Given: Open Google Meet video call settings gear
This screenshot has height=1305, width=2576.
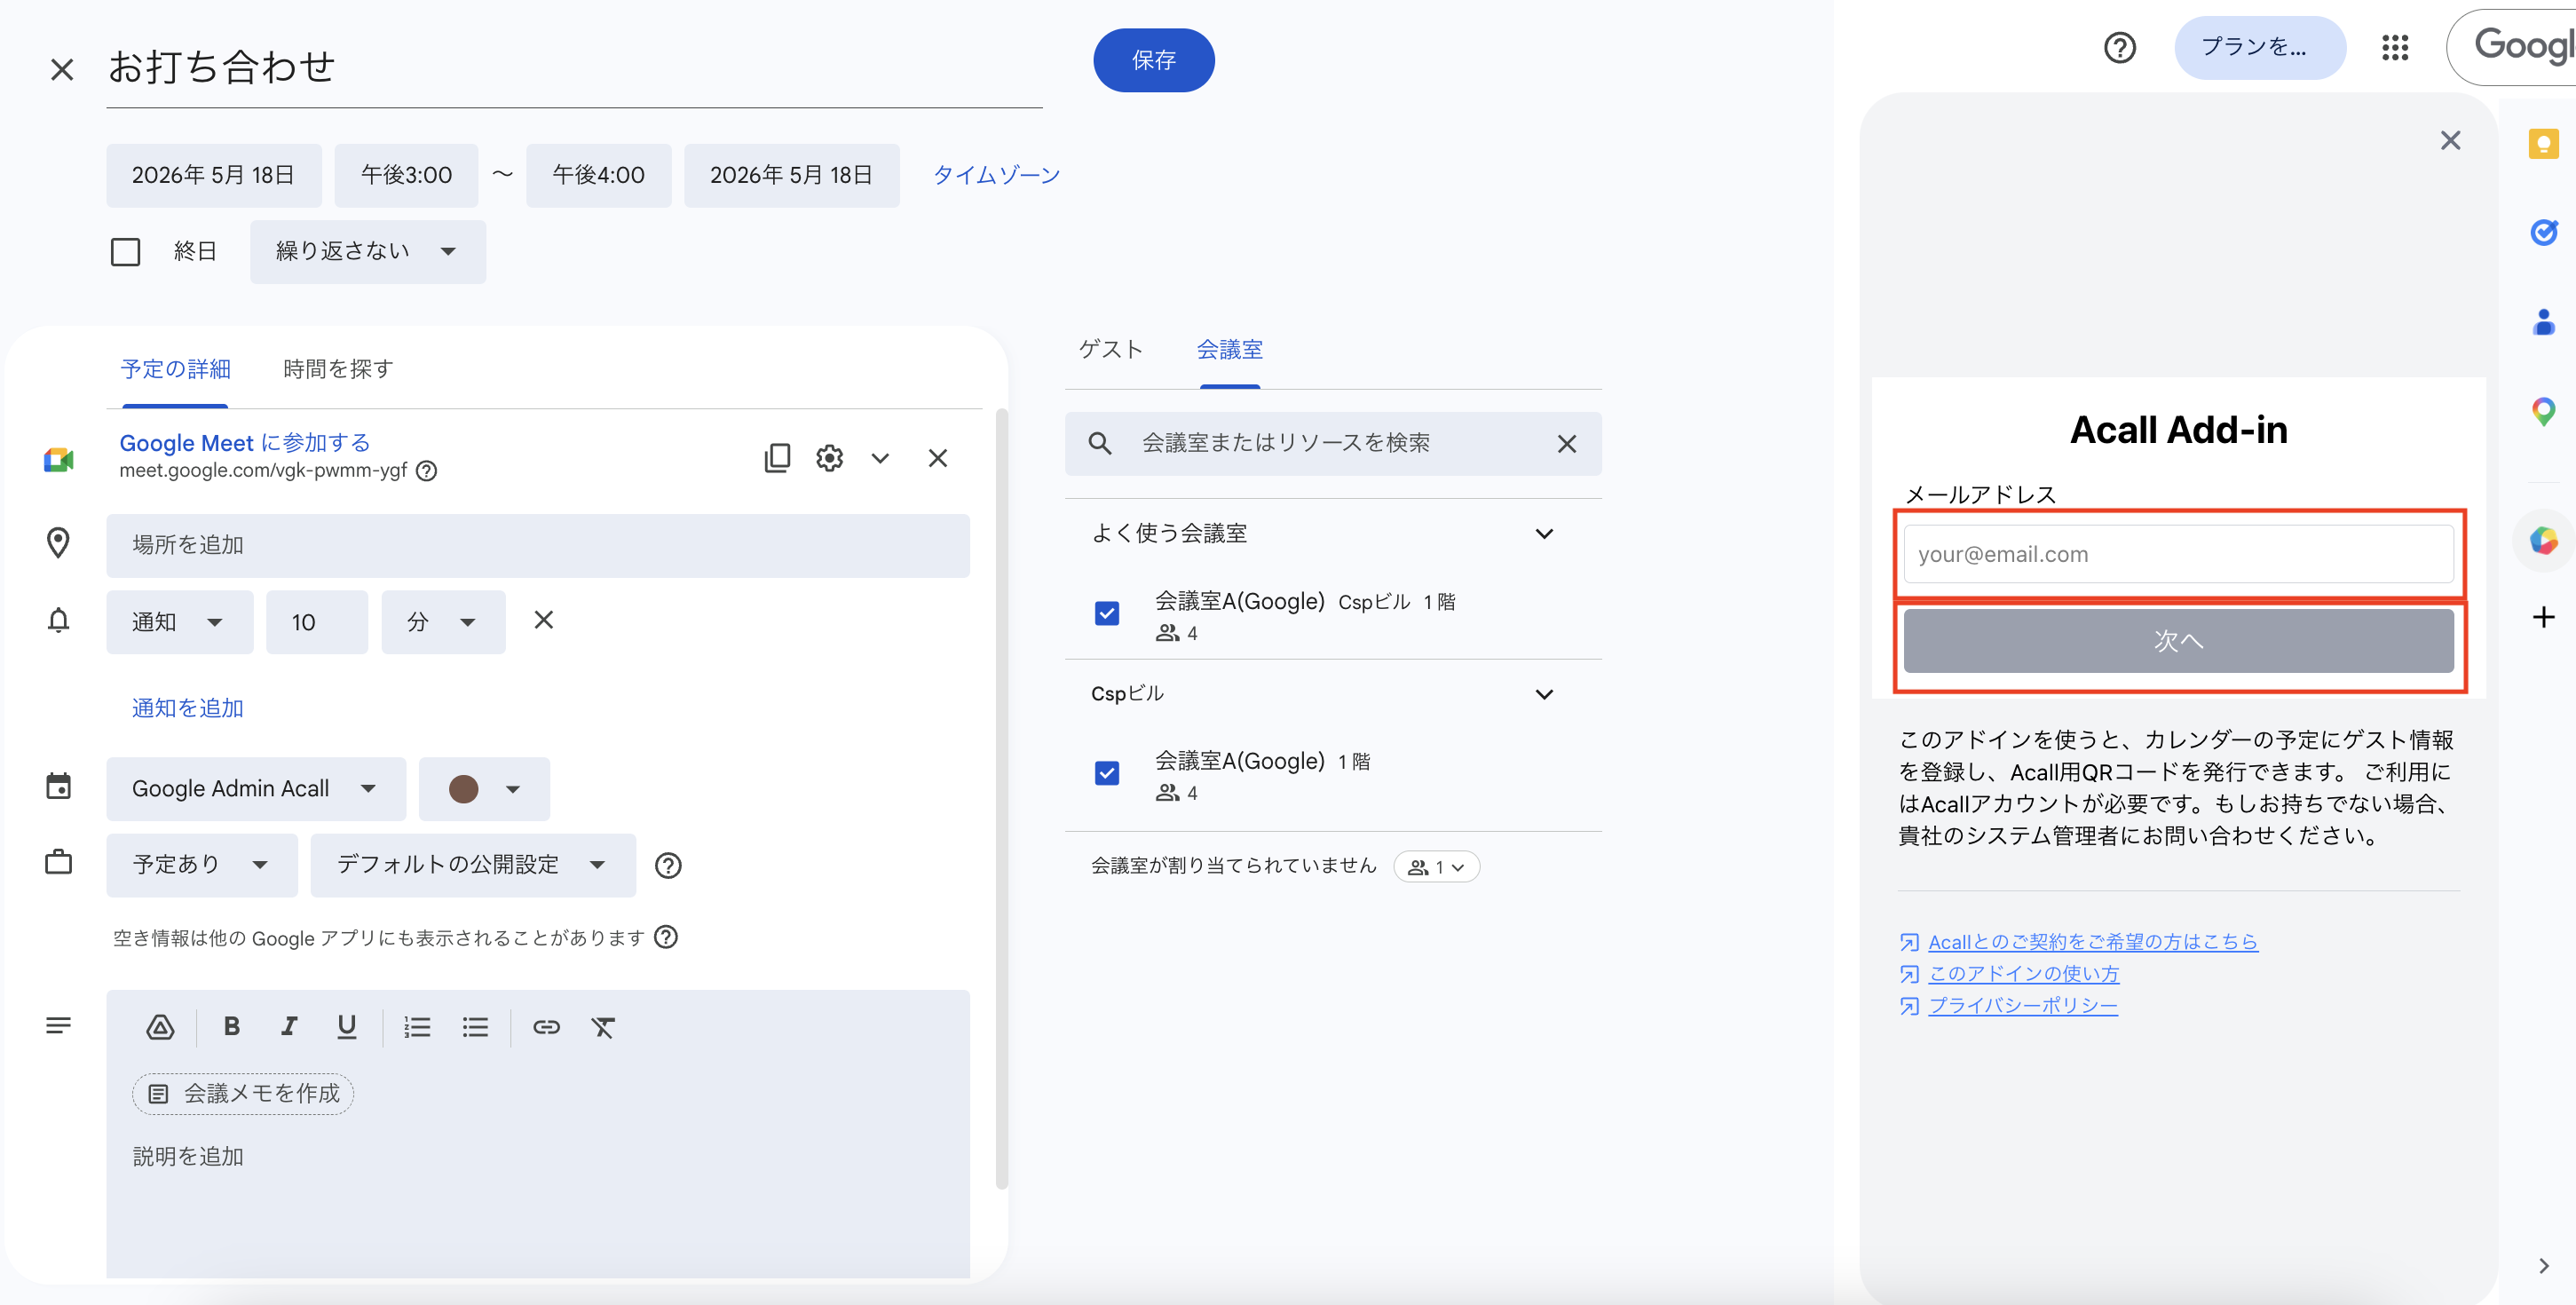Looking at the screenshot, I should (829, 458).
